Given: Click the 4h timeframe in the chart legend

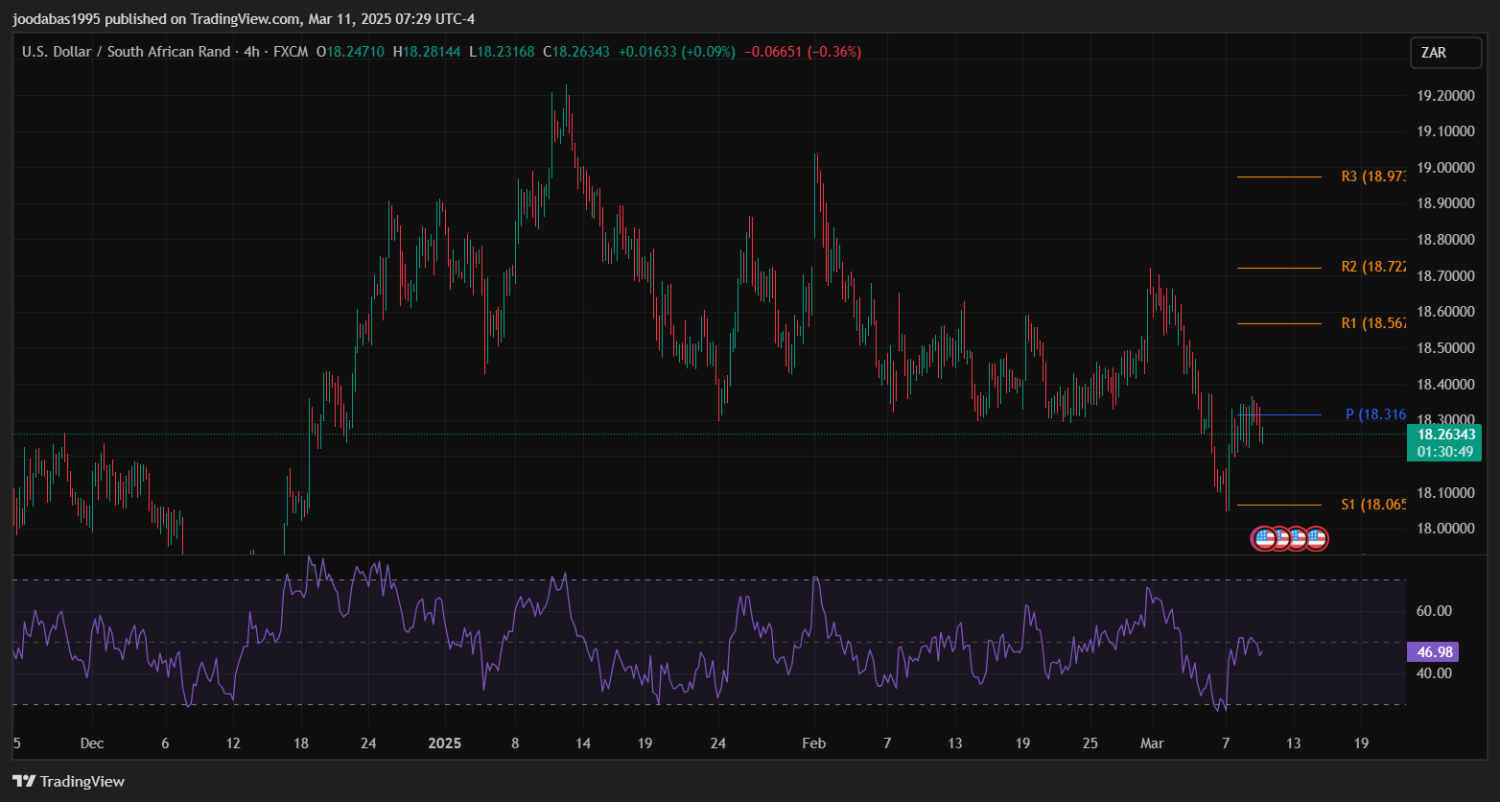Looking at the screenshot, I should 246,51.
